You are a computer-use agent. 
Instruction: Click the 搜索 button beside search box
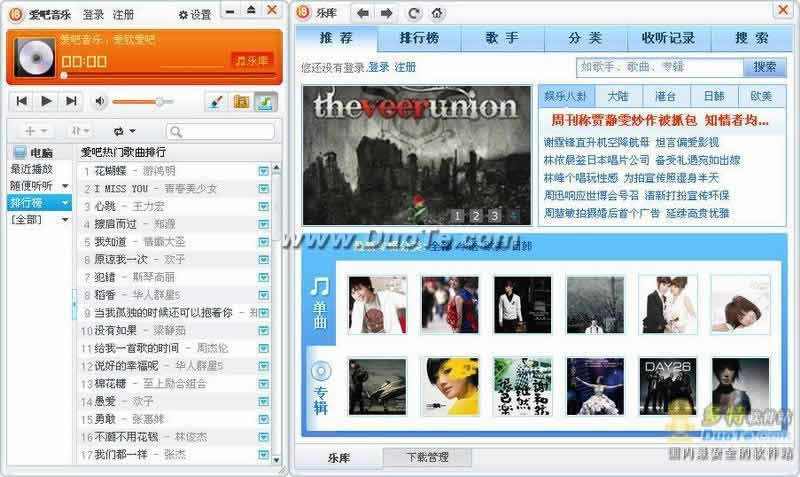(x=764, y=67)
